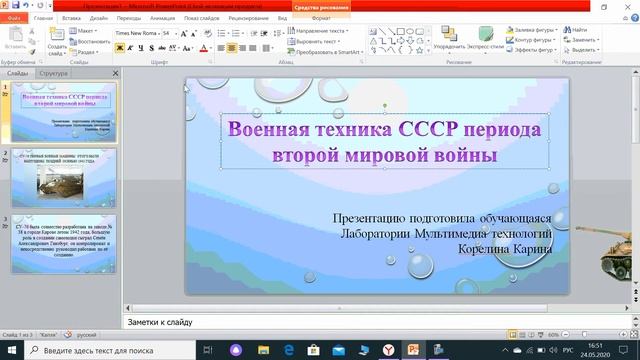The width and height of the screenshot is (640, 360).
Task: Select triangle shape in shapes gallery
Action: [x=373, y=41]
